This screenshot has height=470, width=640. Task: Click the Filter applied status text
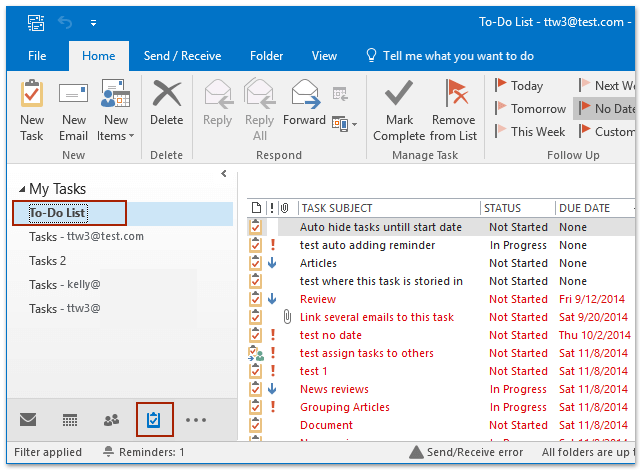[x=48, y=452]
